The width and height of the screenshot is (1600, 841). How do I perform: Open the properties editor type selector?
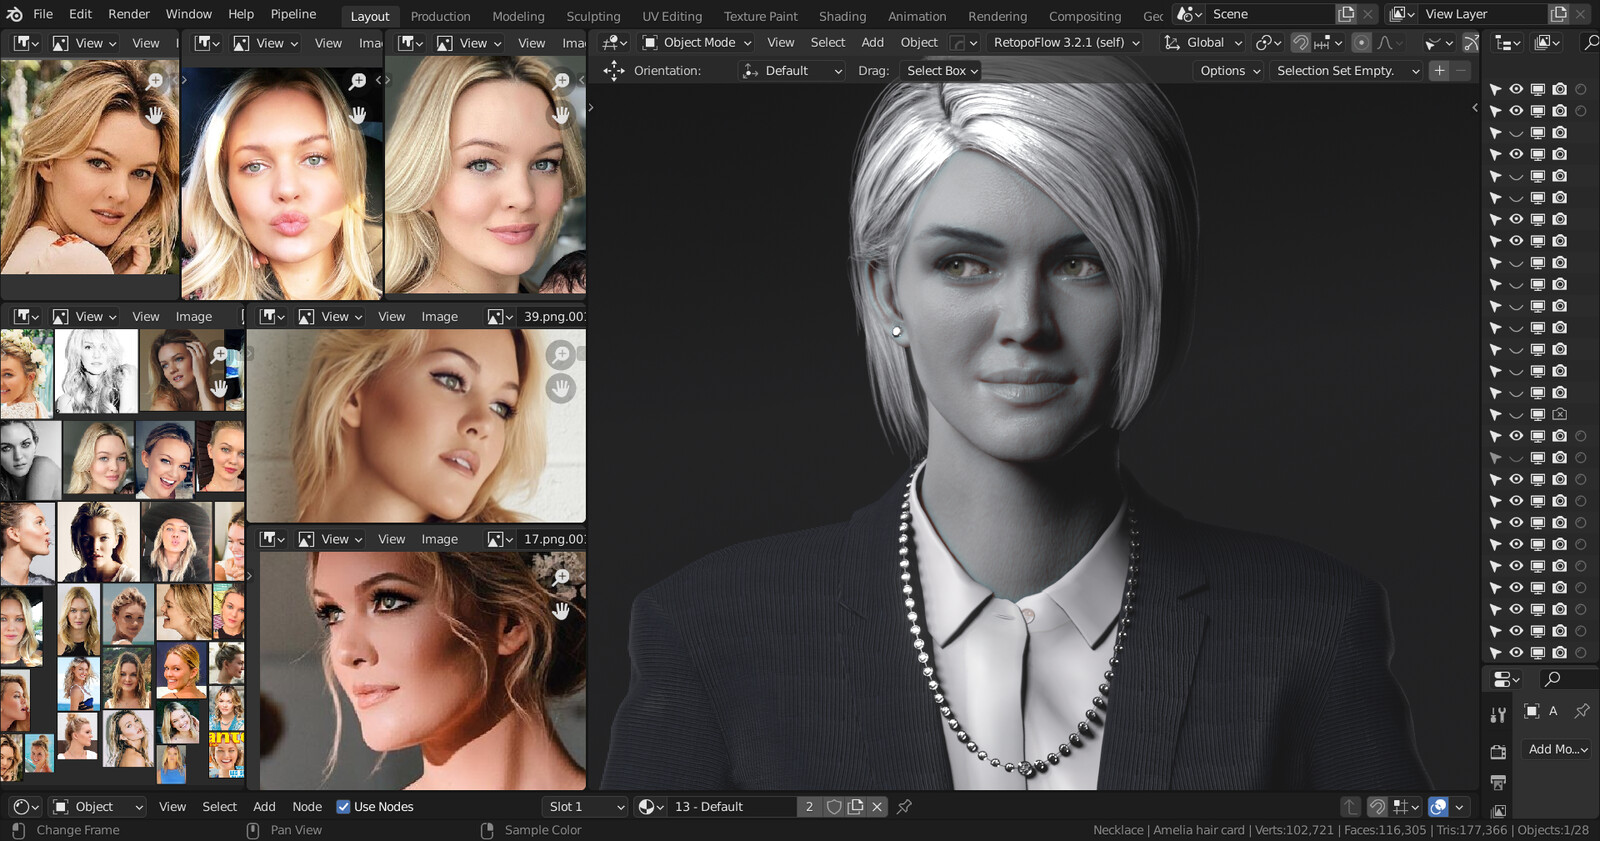click(x=1506, y=679)
